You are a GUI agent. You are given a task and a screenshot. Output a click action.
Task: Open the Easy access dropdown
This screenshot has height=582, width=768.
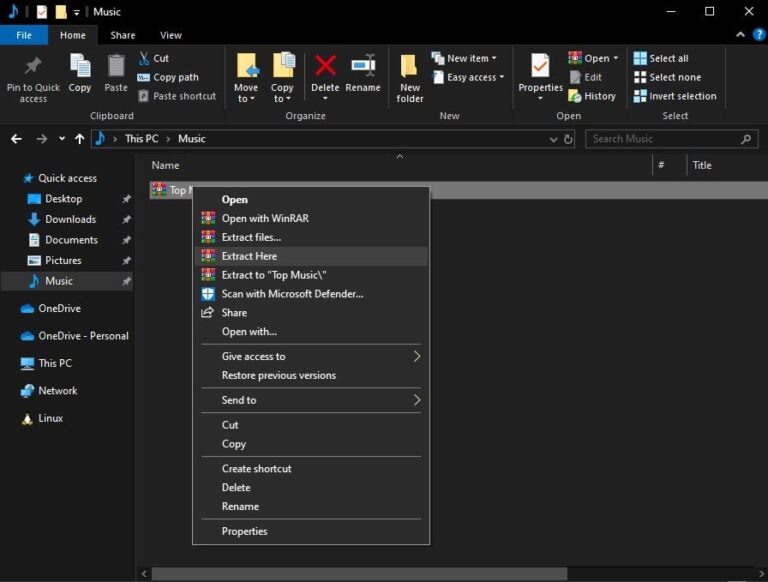pos(468,77)
